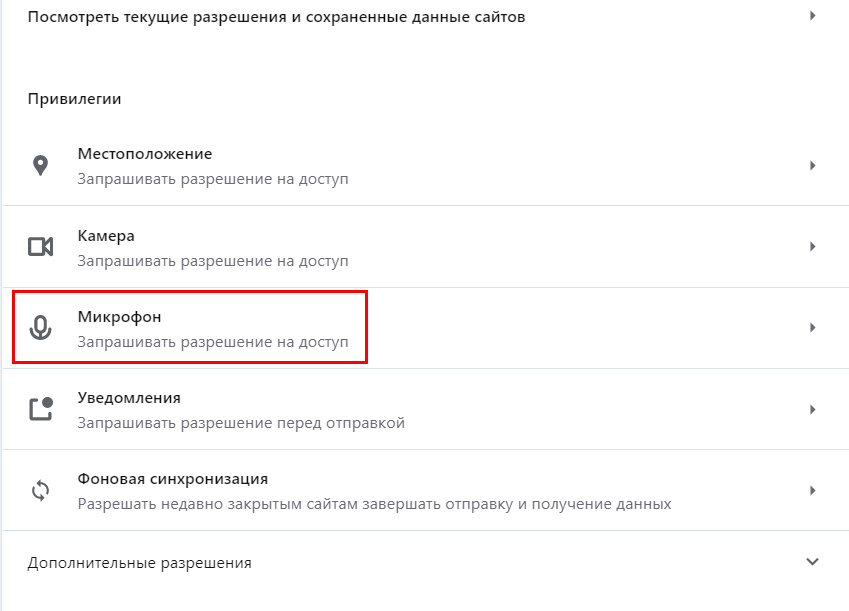This screenshot has height=611, width=849.
Task: Click the arrow on the Уведомления row
Action: point(813,409)
